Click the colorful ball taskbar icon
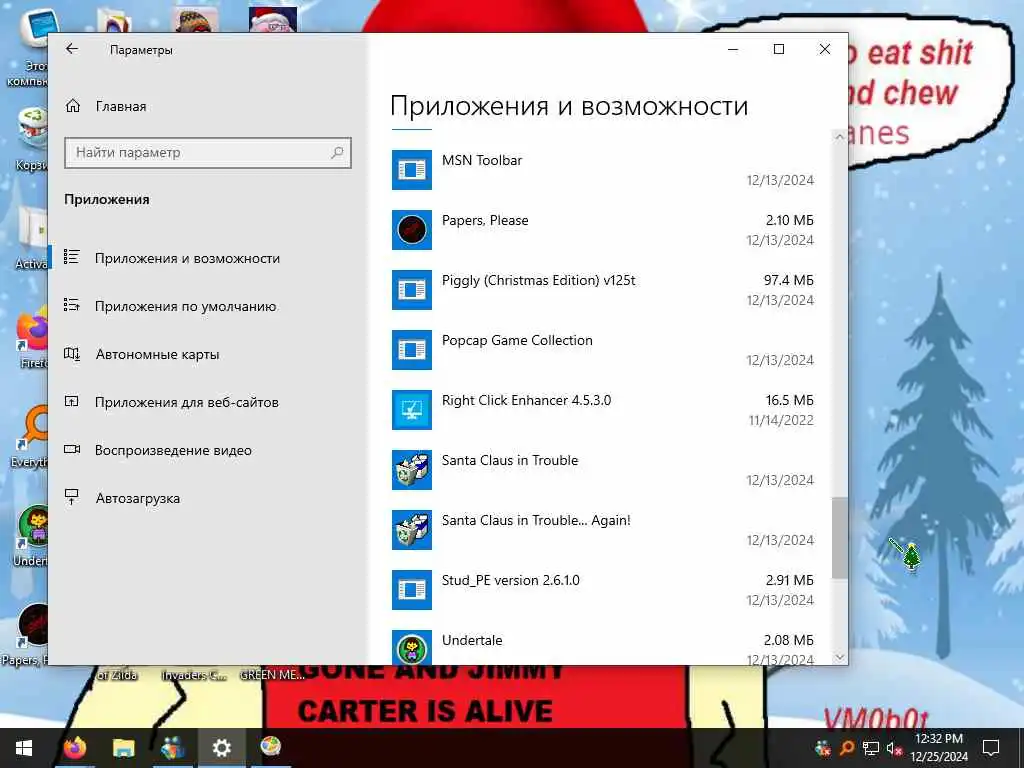This screenshot has height=768, width=1024. 270,746
